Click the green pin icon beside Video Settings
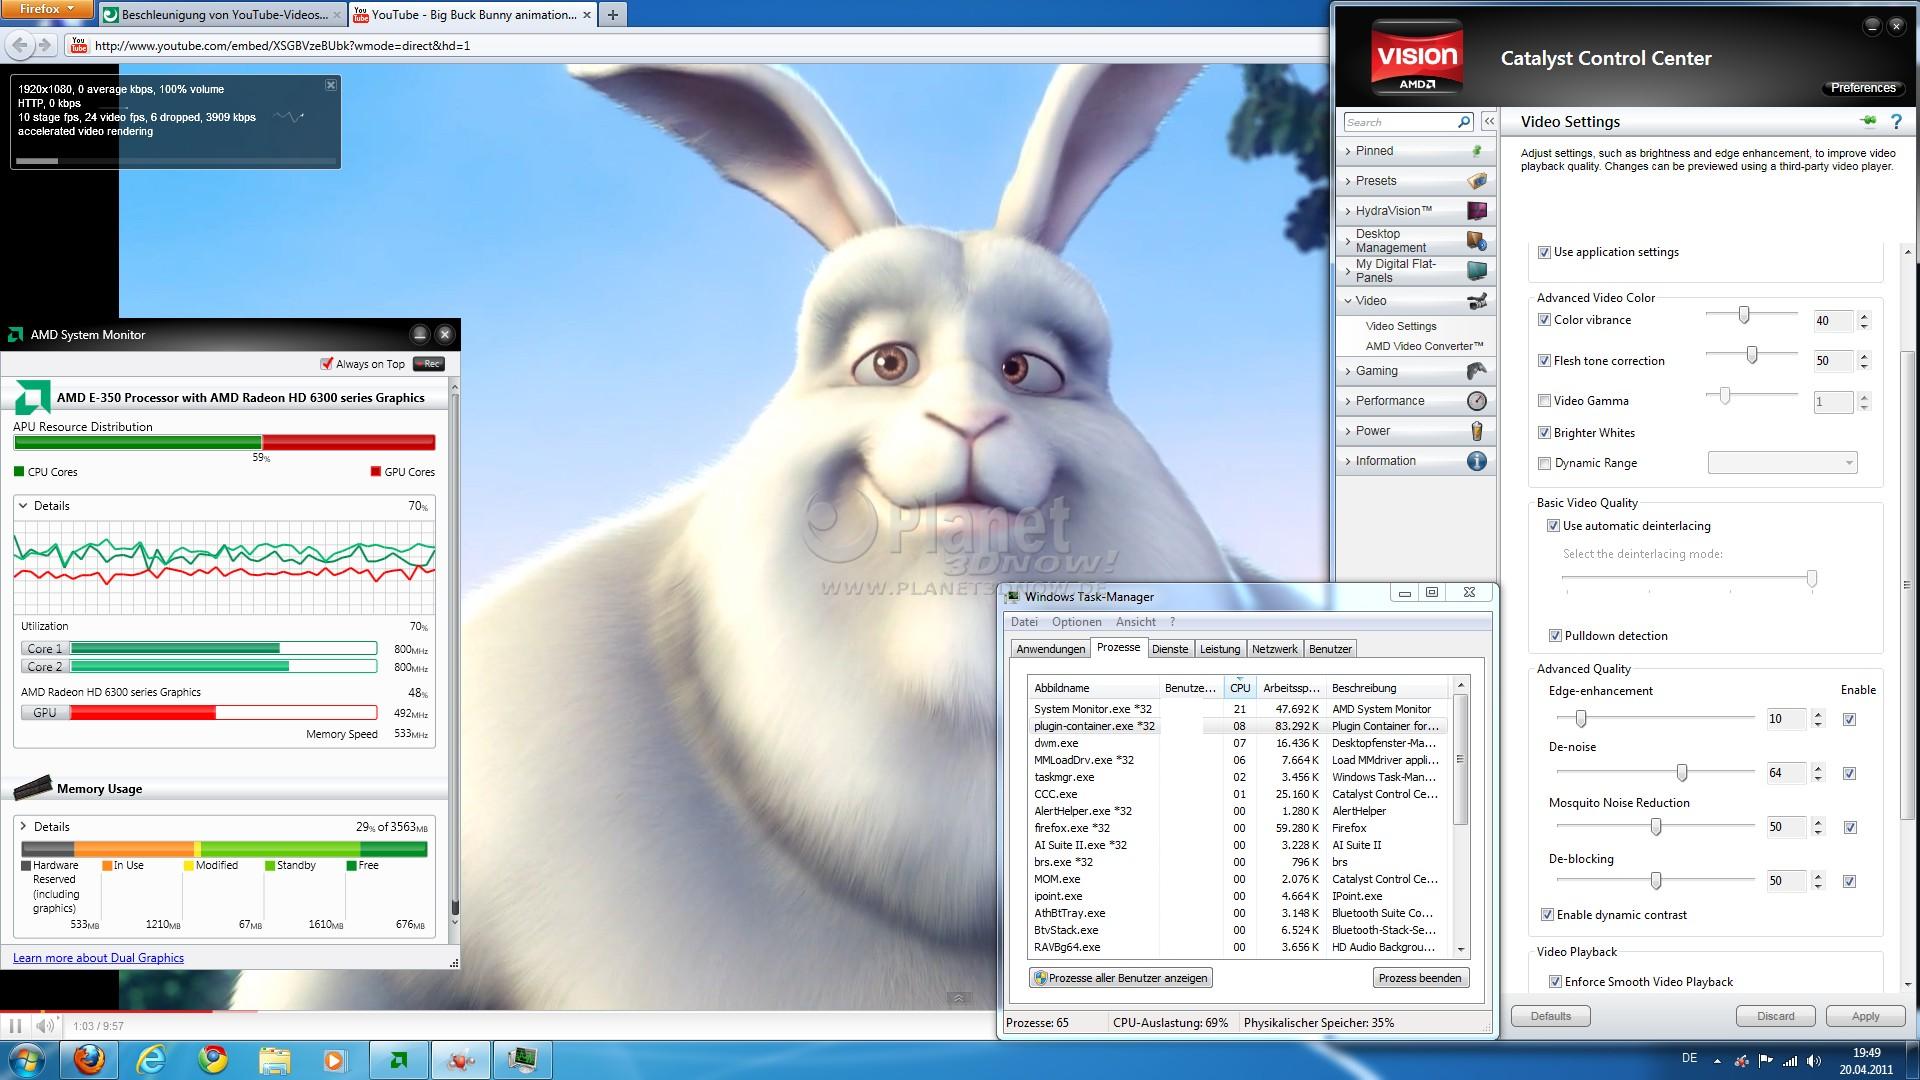This screenshot has width=1920, height=1080. [1868, 121]
